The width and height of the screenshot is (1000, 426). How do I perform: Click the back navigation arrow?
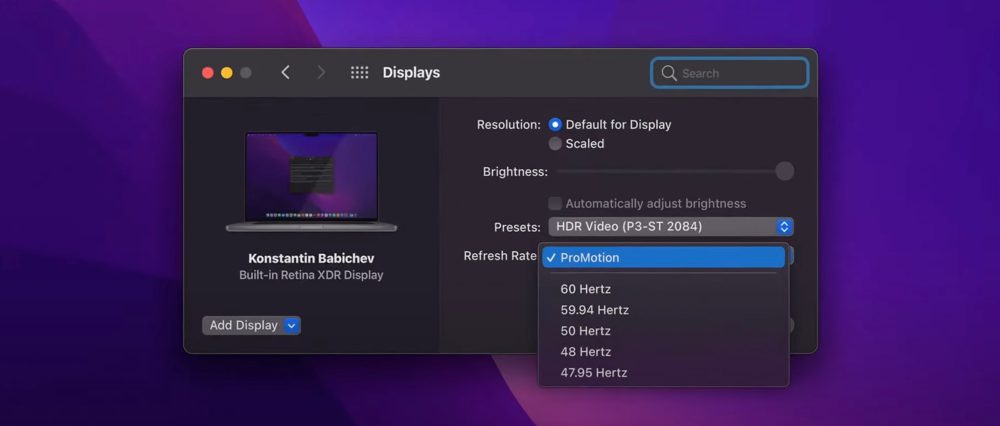(x=285, y=73)
